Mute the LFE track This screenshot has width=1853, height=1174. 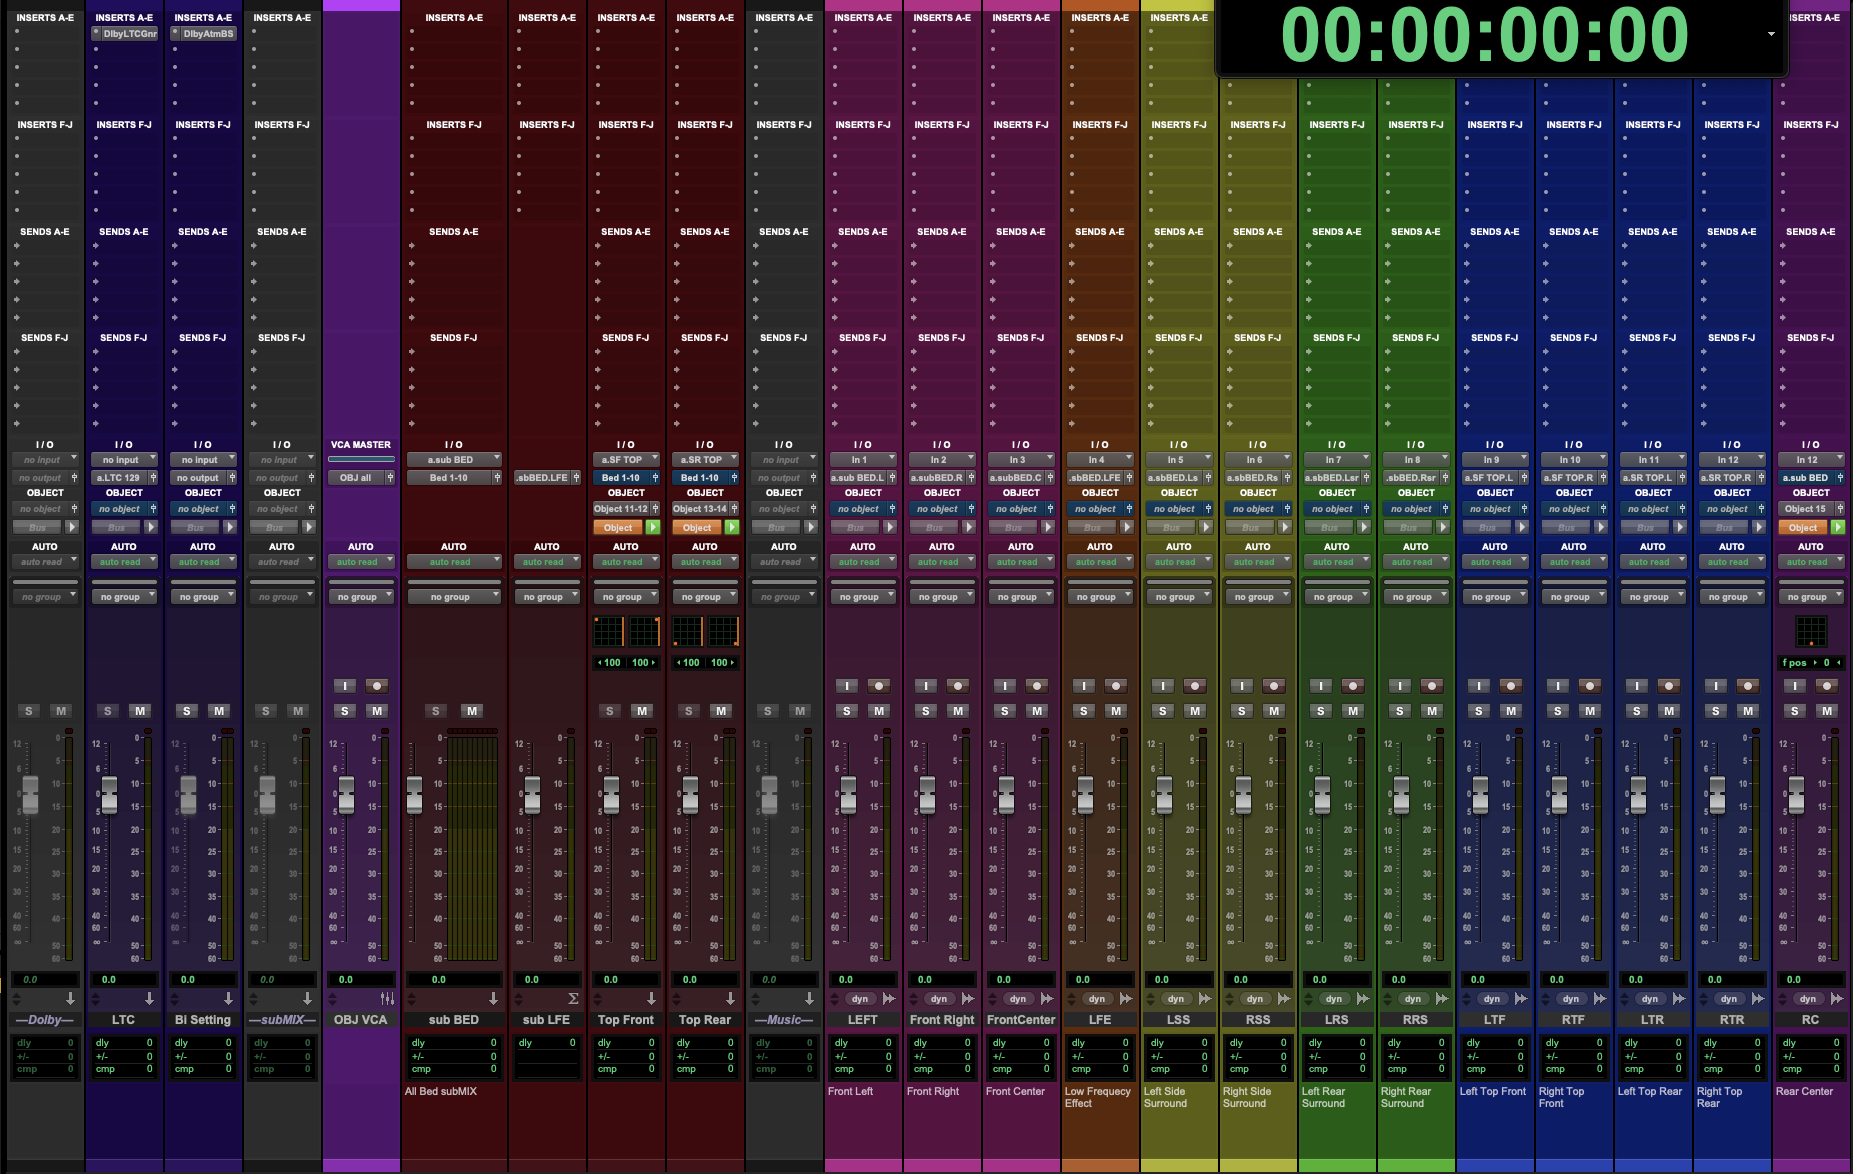pyautogui.click(x=1116, y=711)
